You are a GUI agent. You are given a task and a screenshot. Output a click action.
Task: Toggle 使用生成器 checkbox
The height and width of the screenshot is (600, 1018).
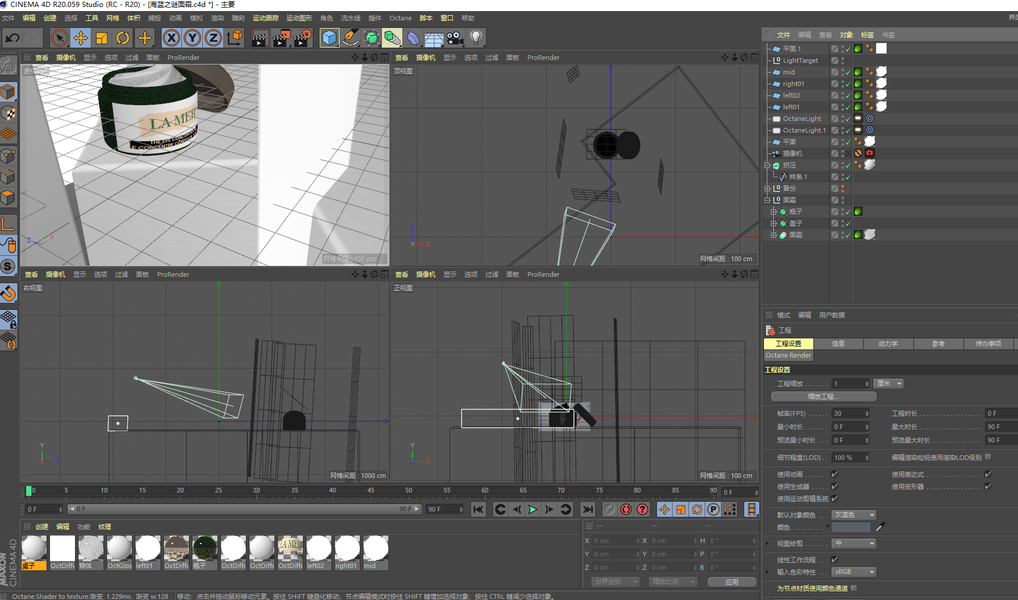coord(834,486)
